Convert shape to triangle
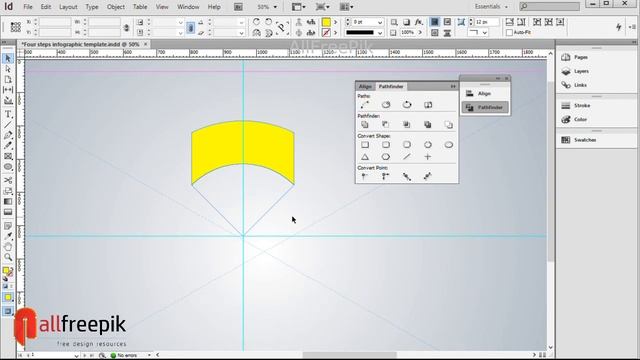This screenshot has width=640, height=360. click(x=364, y=157)
